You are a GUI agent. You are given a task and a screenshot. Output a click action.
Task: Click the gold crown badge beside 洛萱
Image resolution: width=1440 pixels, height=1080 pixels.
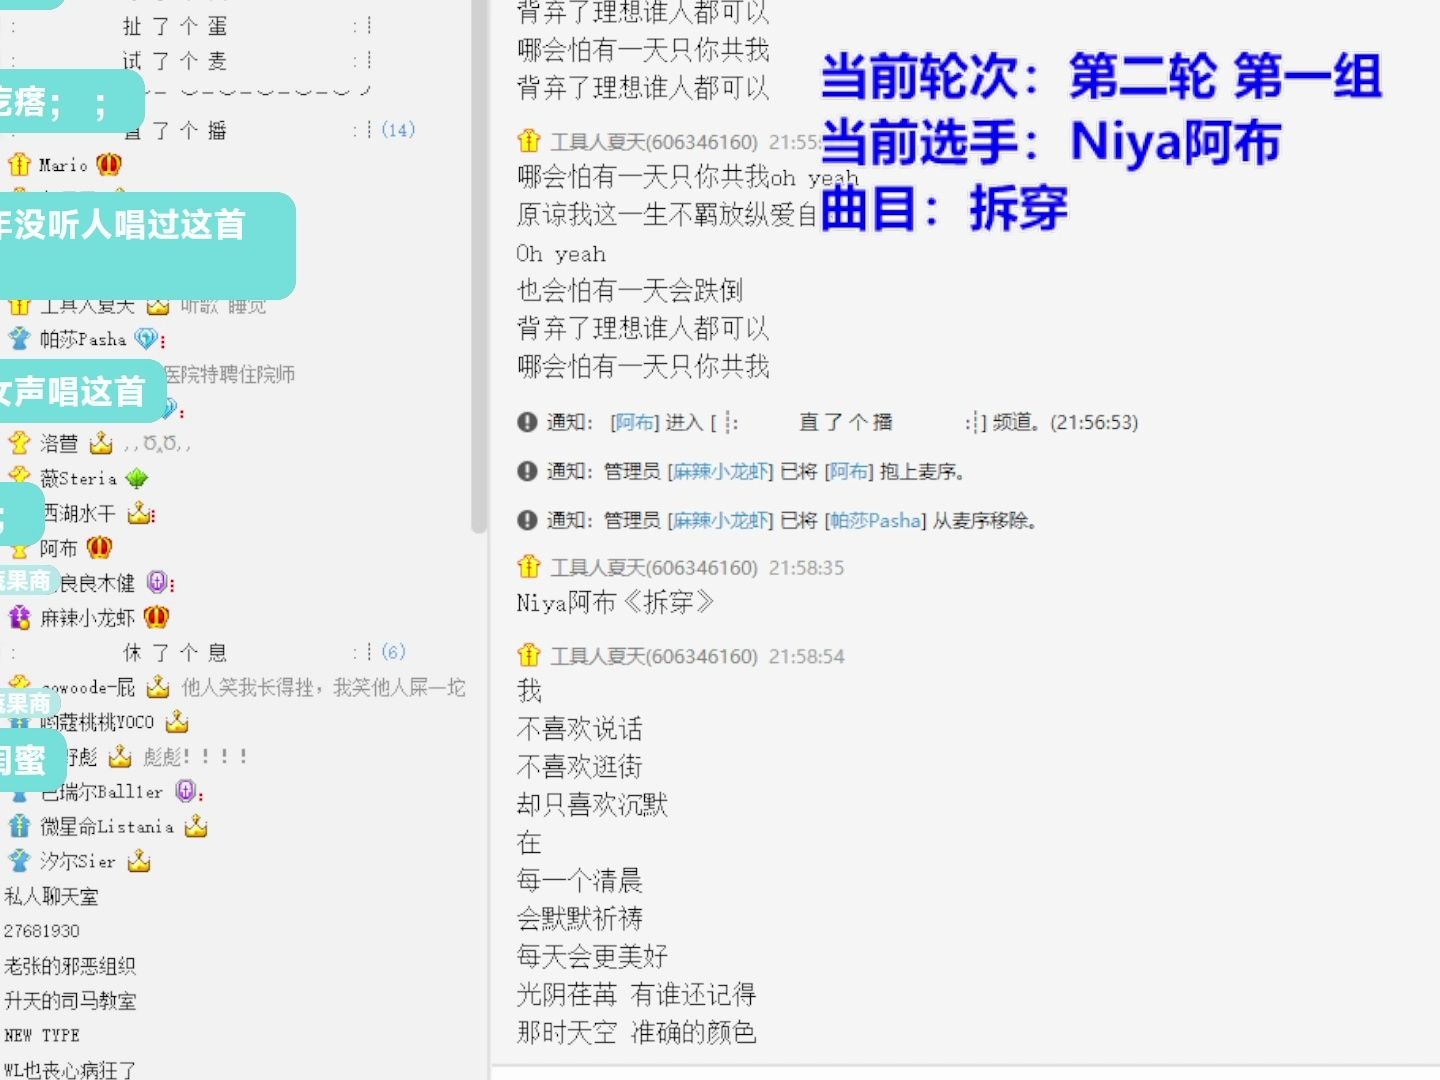[x=101, y=443]
